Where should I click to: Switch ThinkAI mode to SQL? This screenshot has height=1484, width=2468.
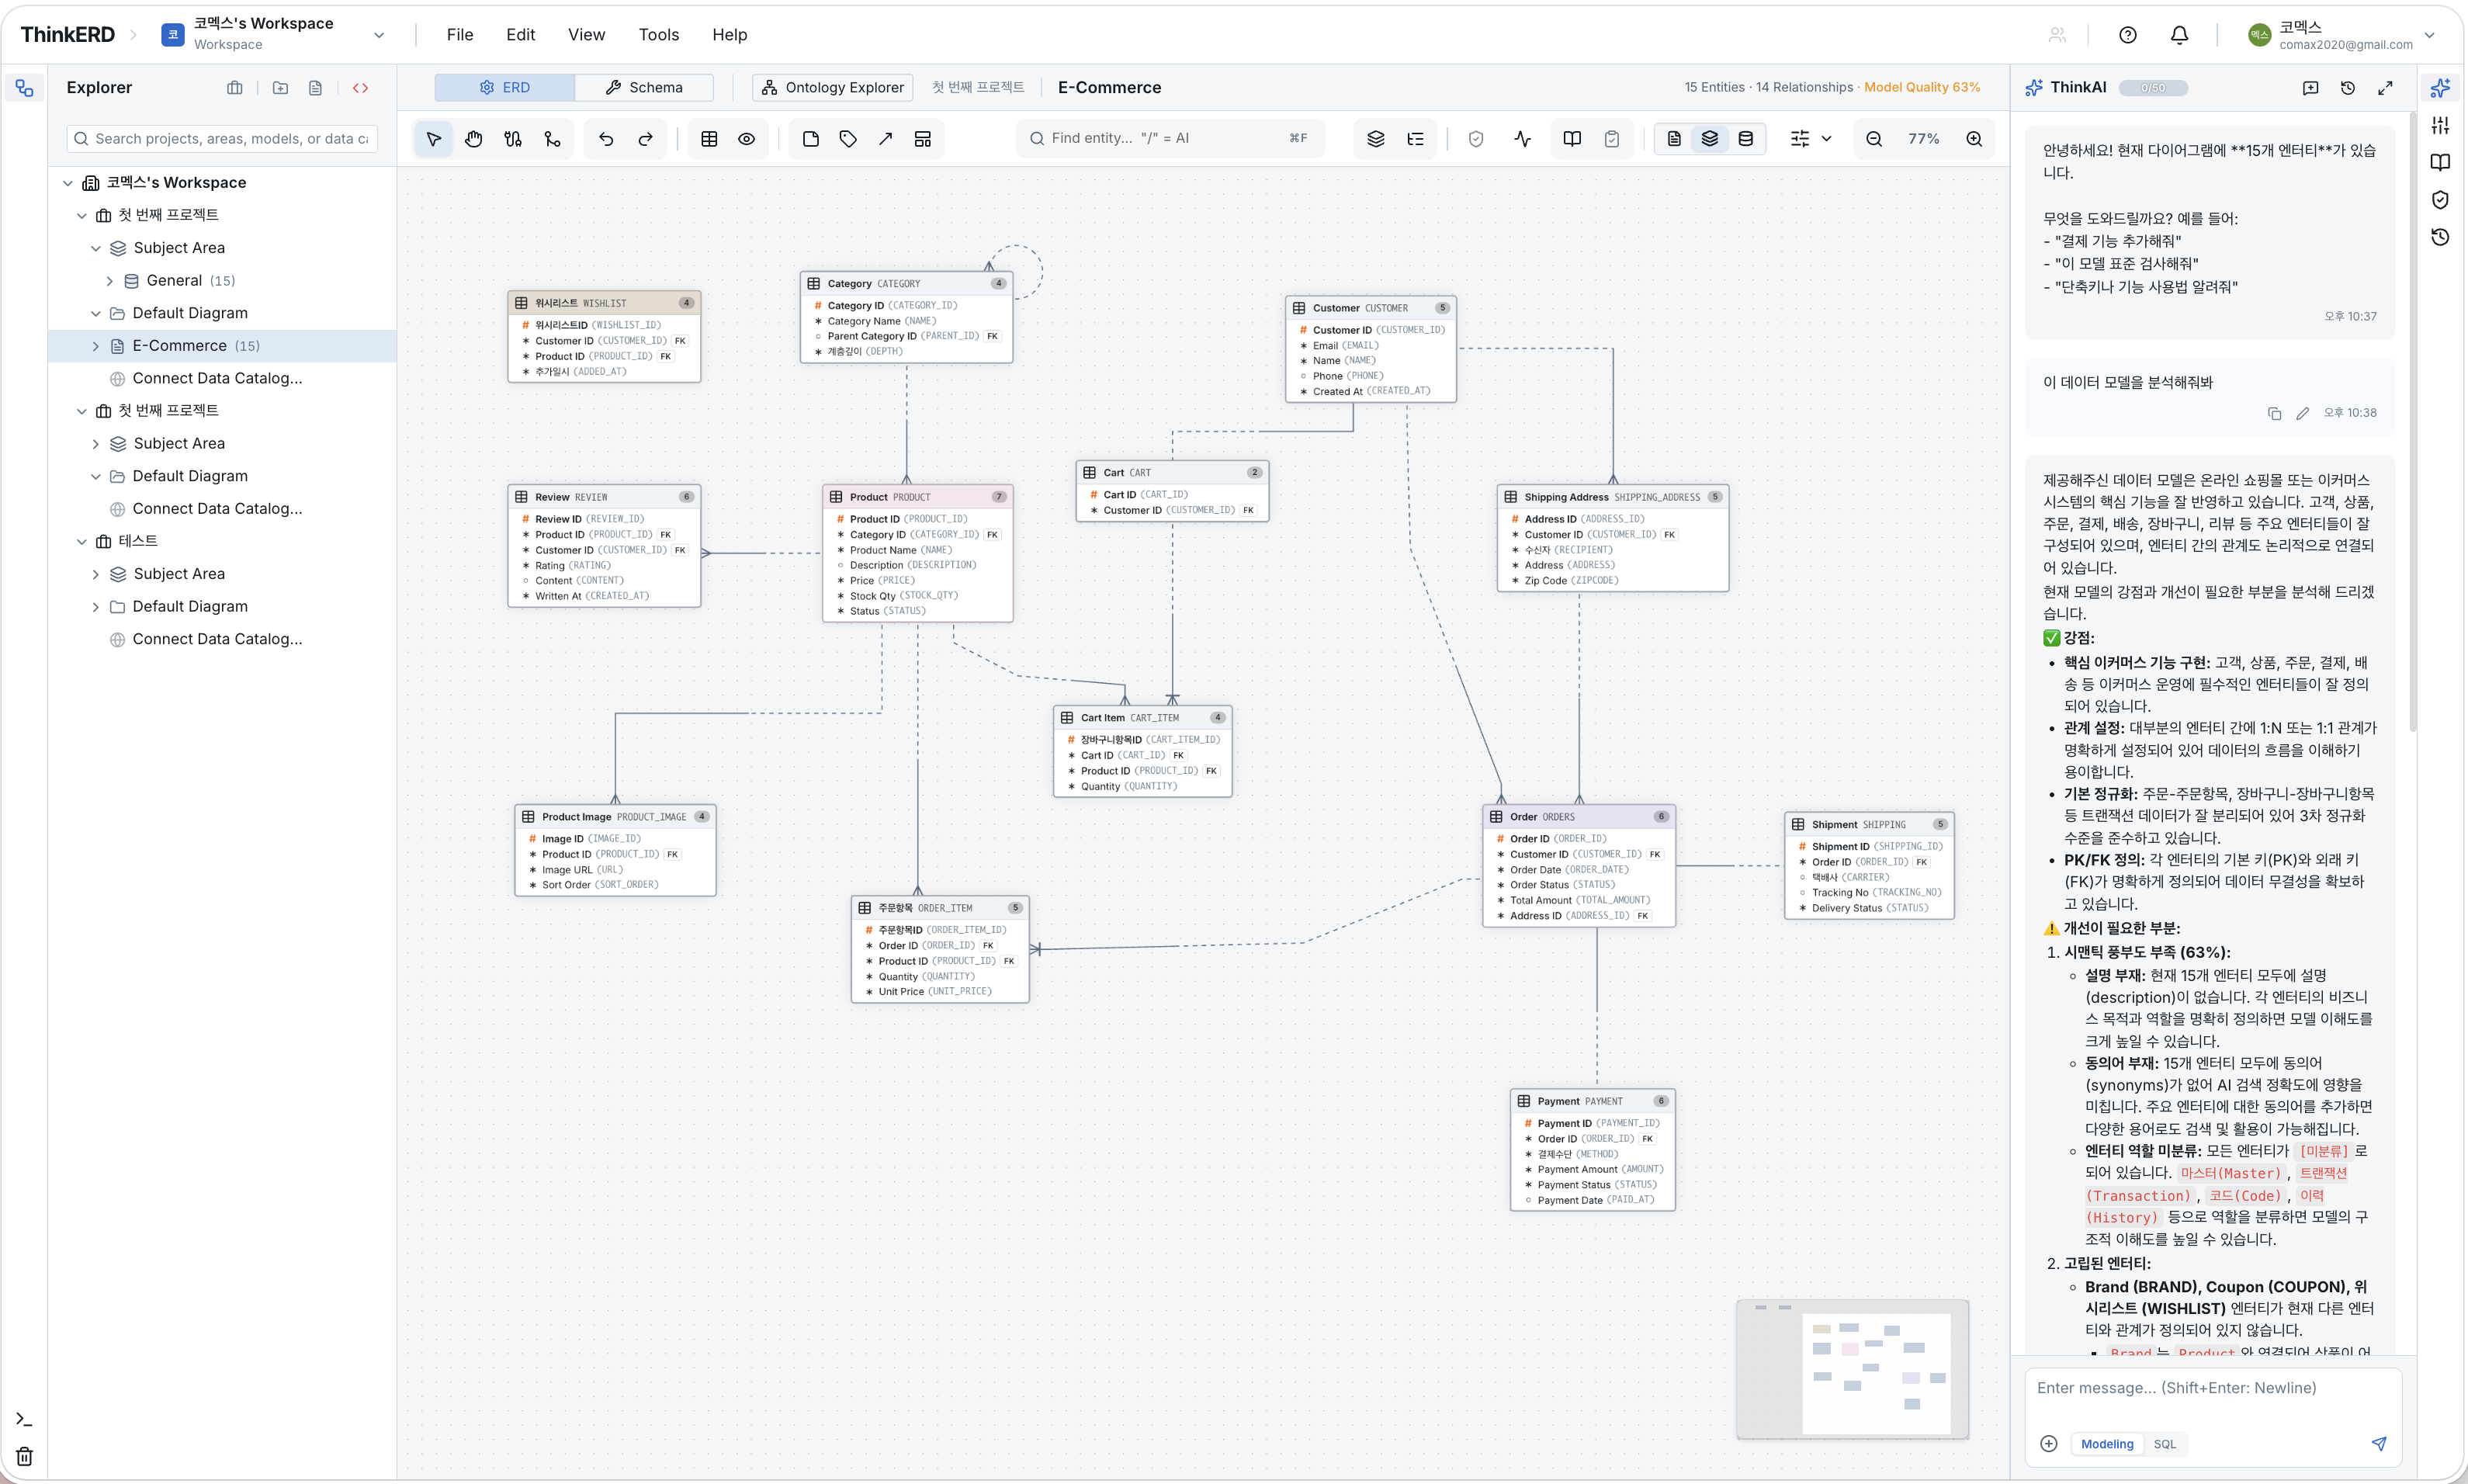[x=2164, y=1443]
